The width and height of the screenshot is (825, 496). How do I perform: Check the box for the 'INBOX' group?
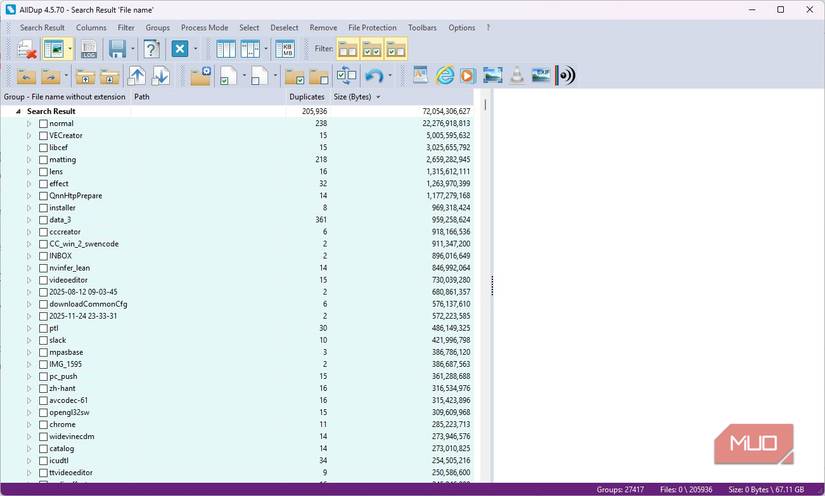(x=43, y=256)
